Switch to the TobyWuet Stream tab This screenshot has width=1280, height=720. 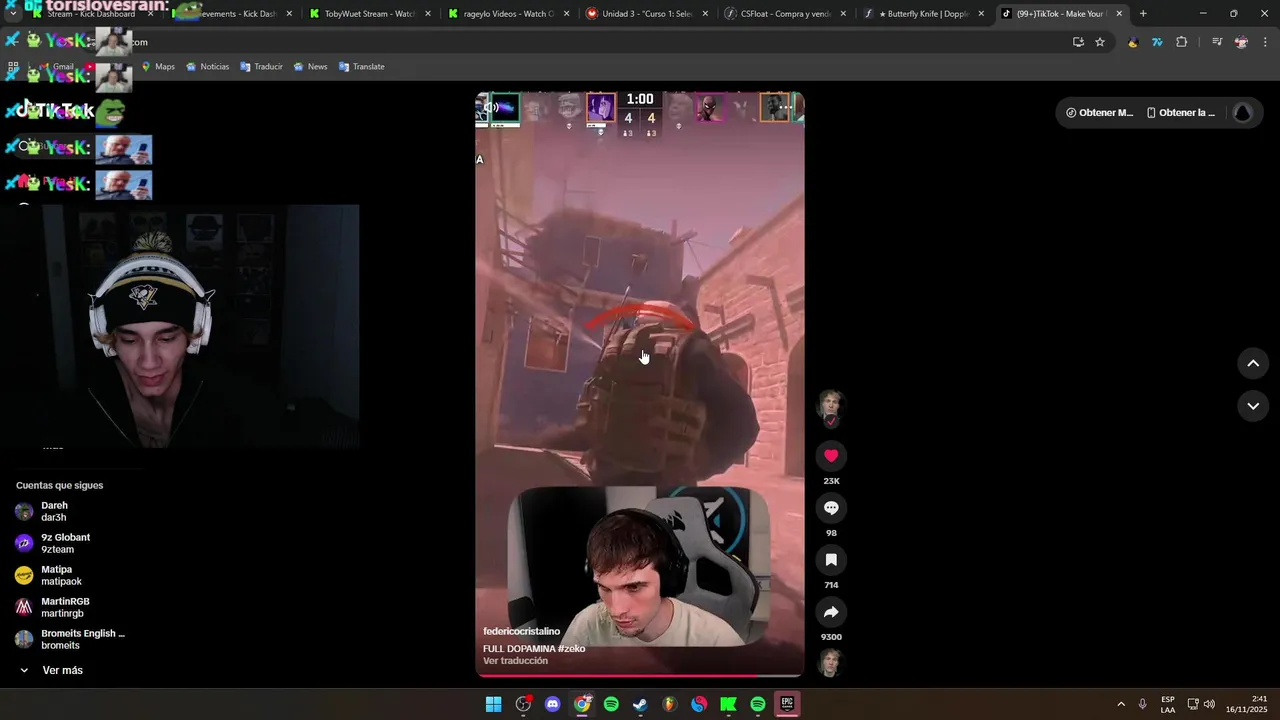point(369,14)
